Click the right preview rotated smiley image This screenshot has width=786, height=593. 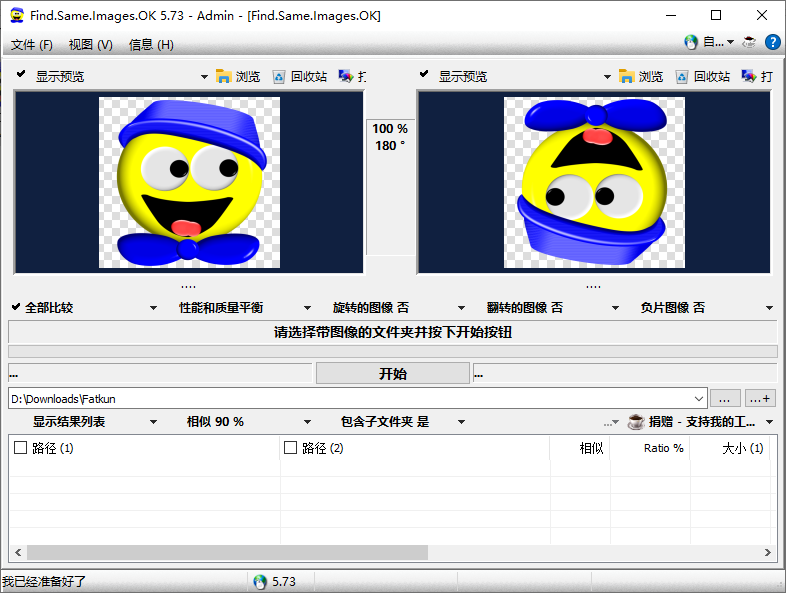pos(594,182)
